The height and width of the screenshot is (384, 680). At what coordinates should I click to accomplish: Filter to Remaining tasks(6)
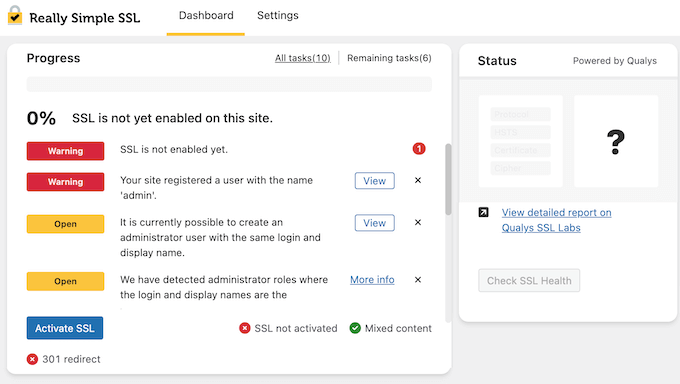click(389, 58)
